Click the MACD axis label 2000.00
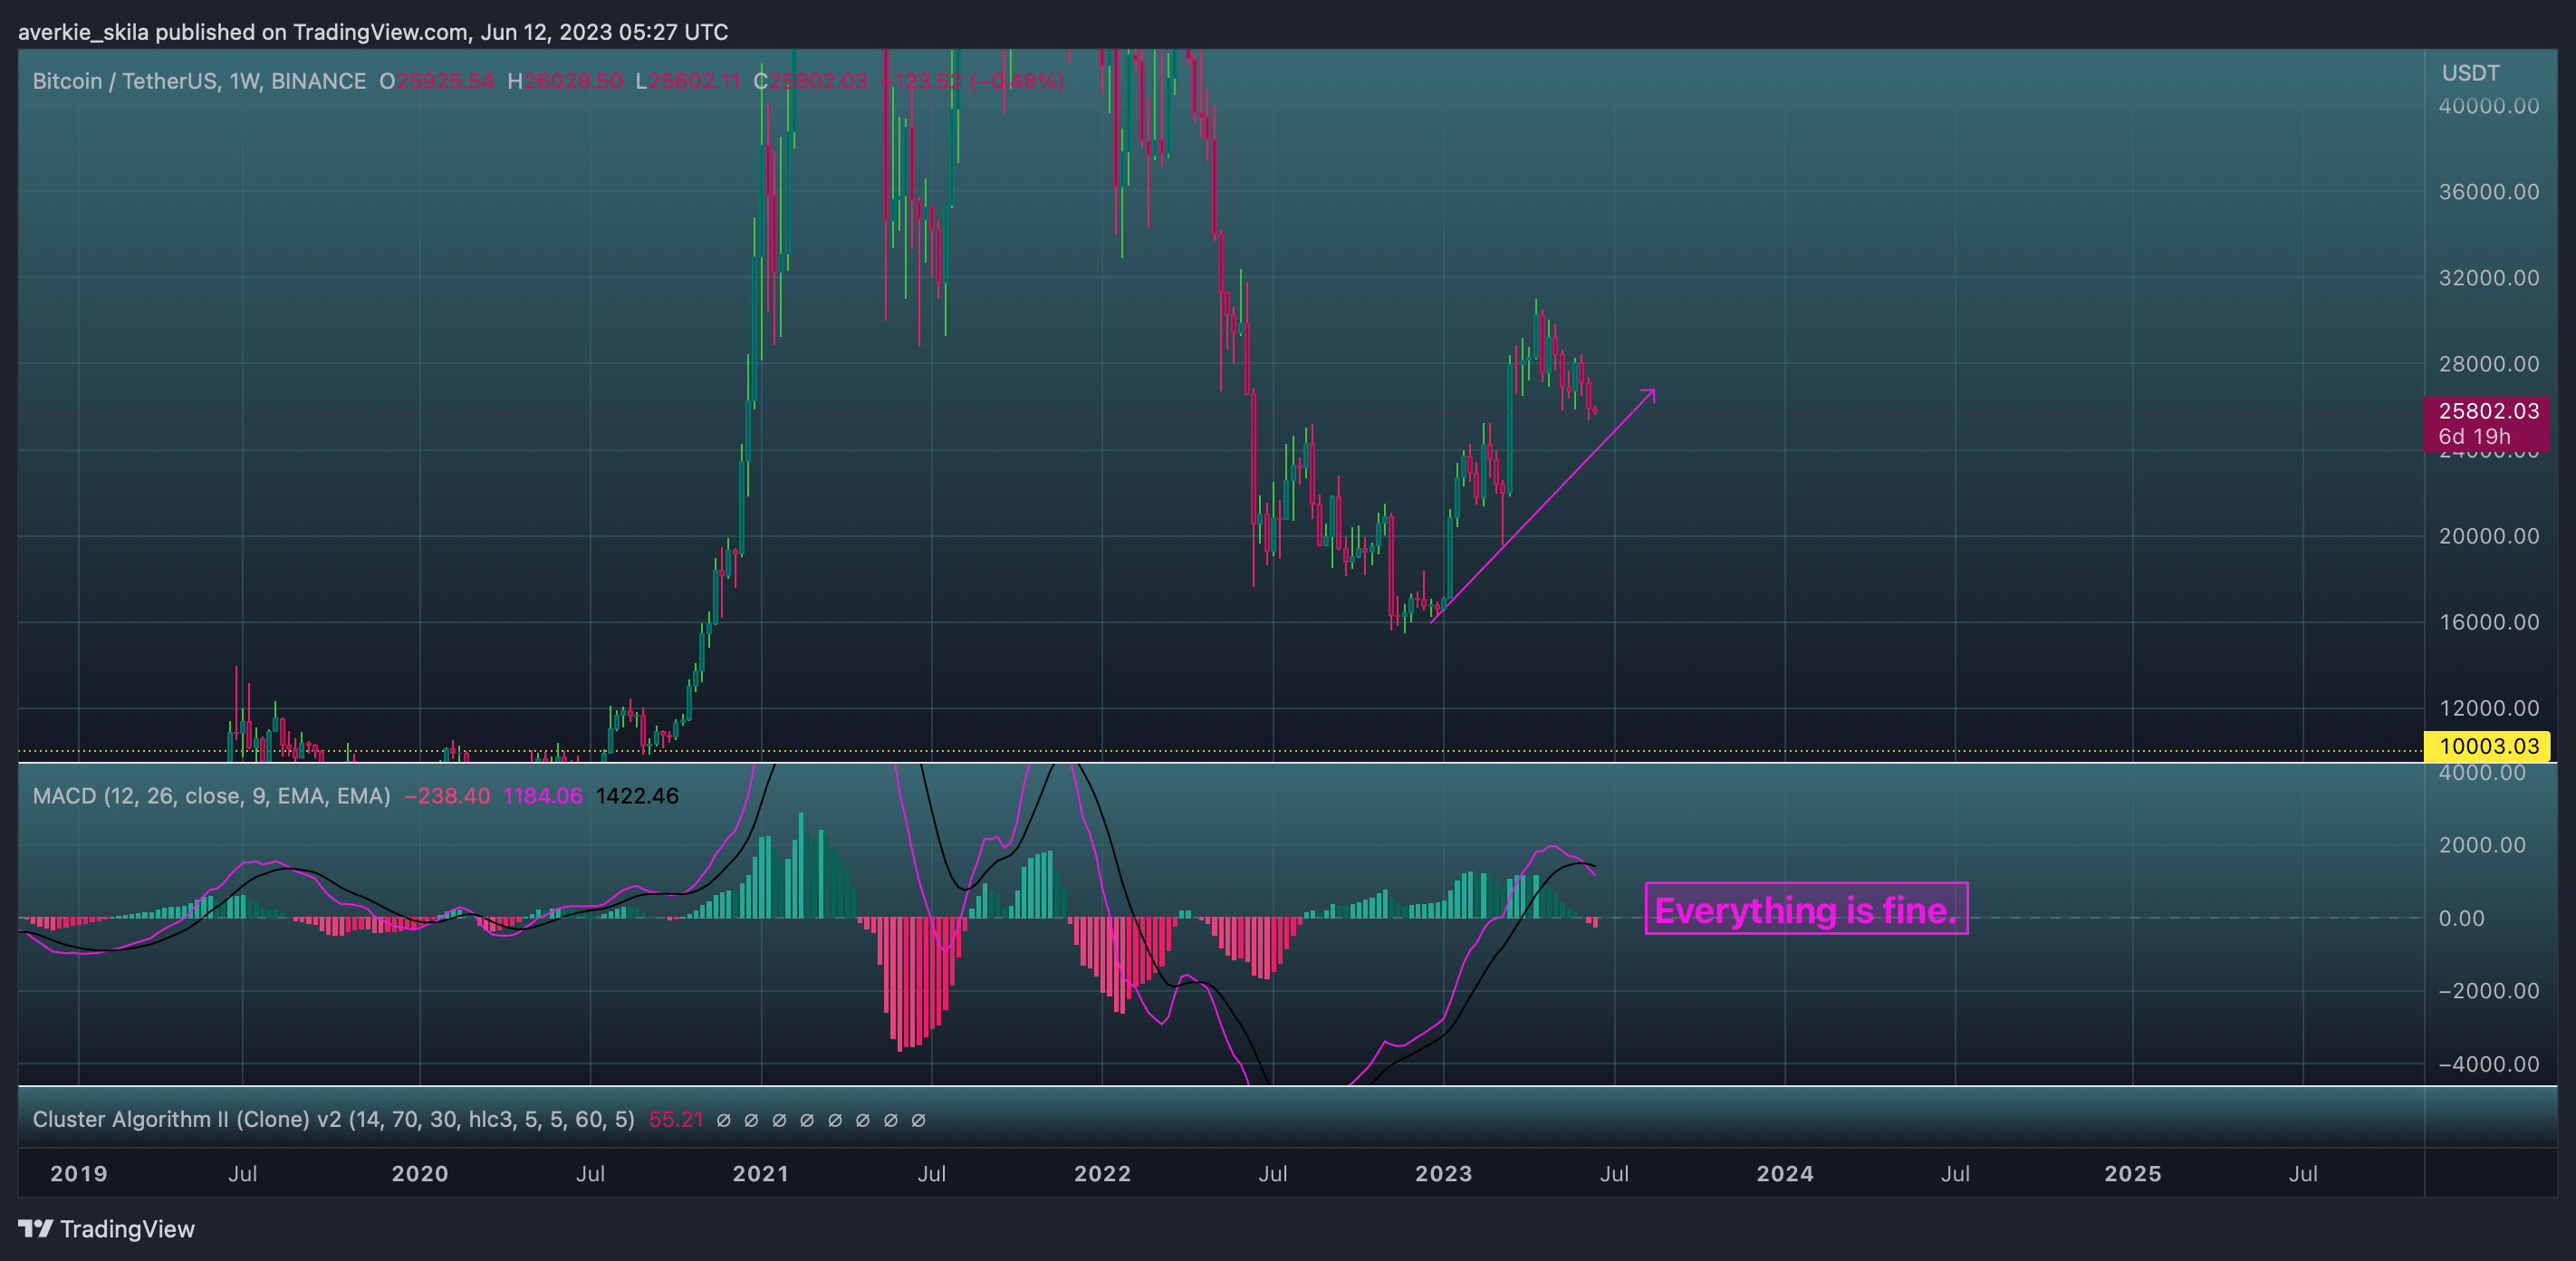 tap(2481, 845)
